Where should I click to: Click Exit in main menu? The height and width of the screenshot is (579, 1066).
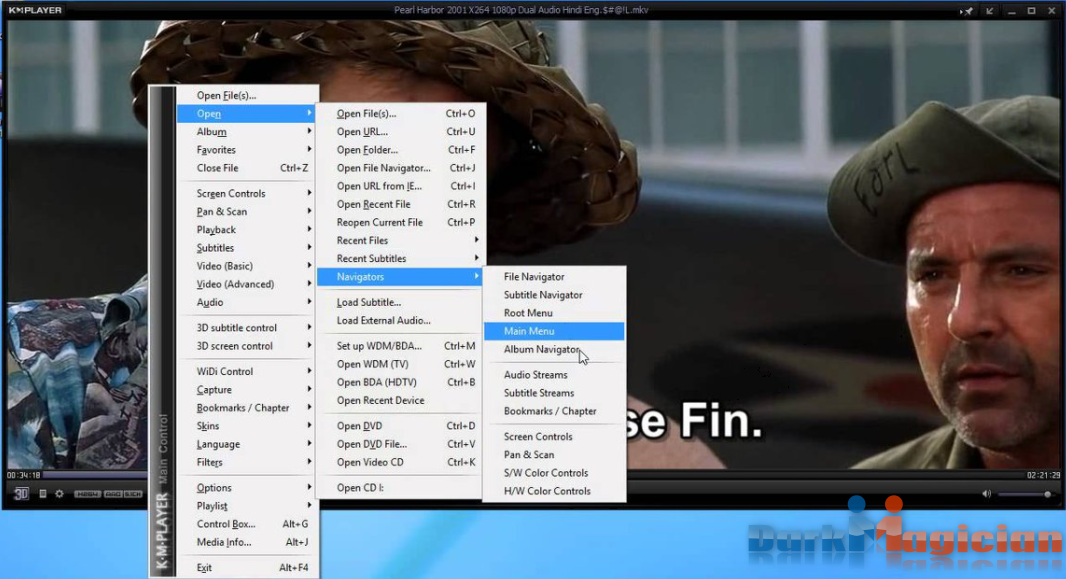tap(247, 567)
